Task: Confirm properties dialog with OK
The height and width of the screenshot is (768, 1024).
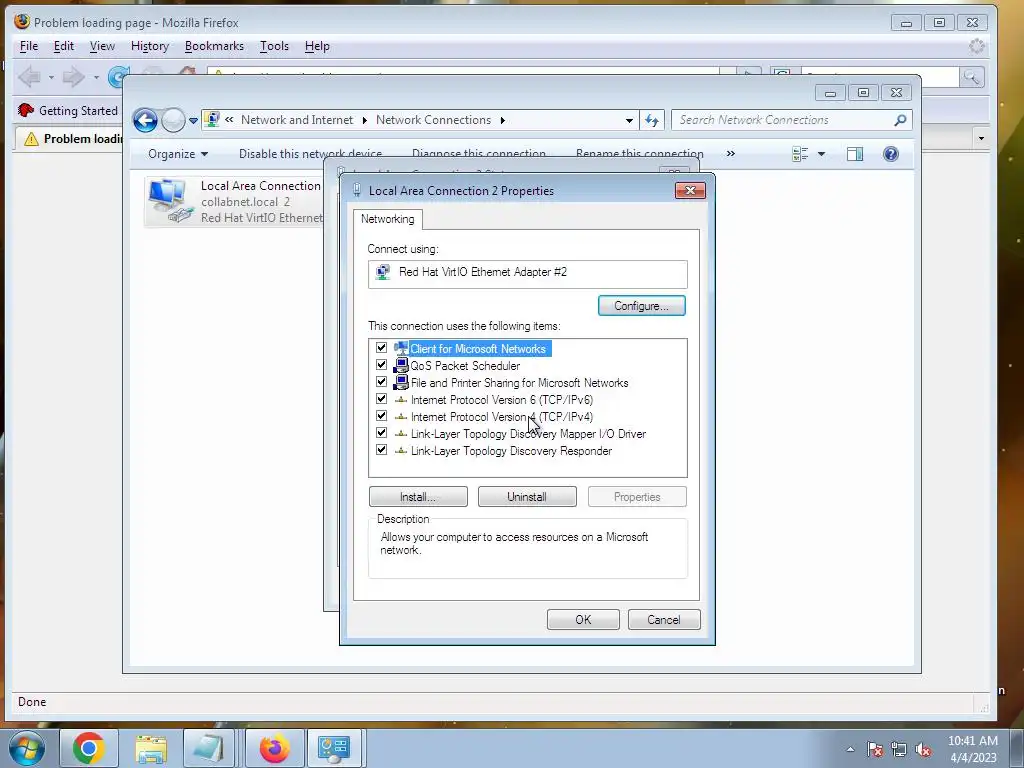Action: click(583, 620)
